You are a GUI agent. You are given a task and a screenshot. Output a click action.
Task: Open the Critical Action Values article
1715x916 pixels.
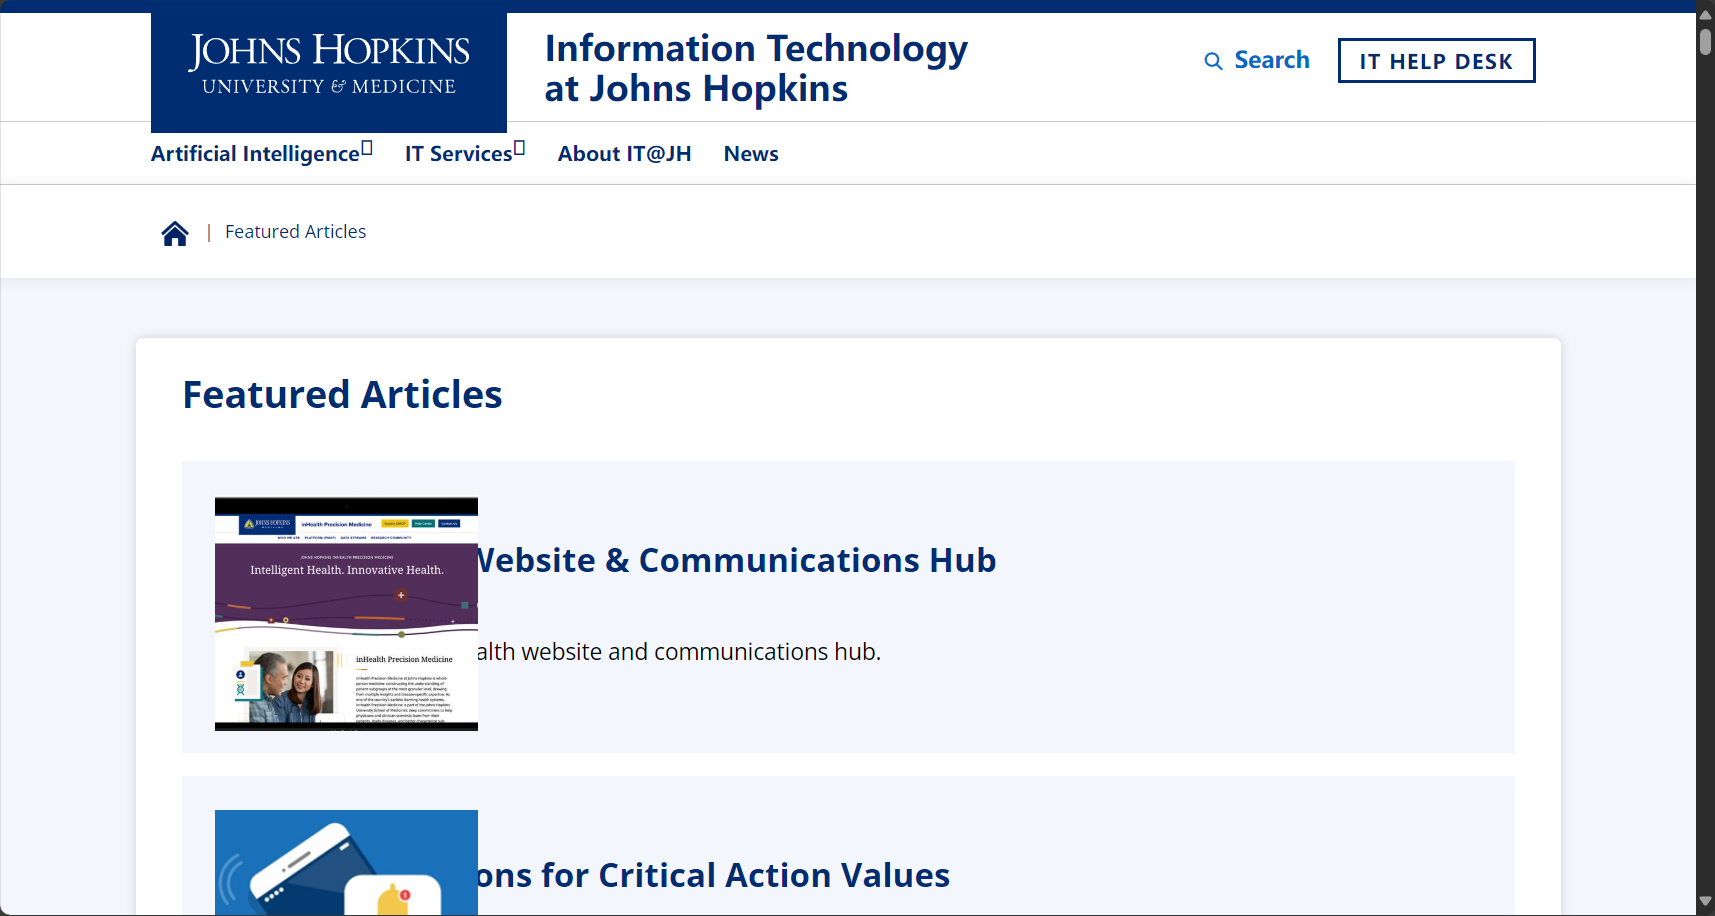714,875
